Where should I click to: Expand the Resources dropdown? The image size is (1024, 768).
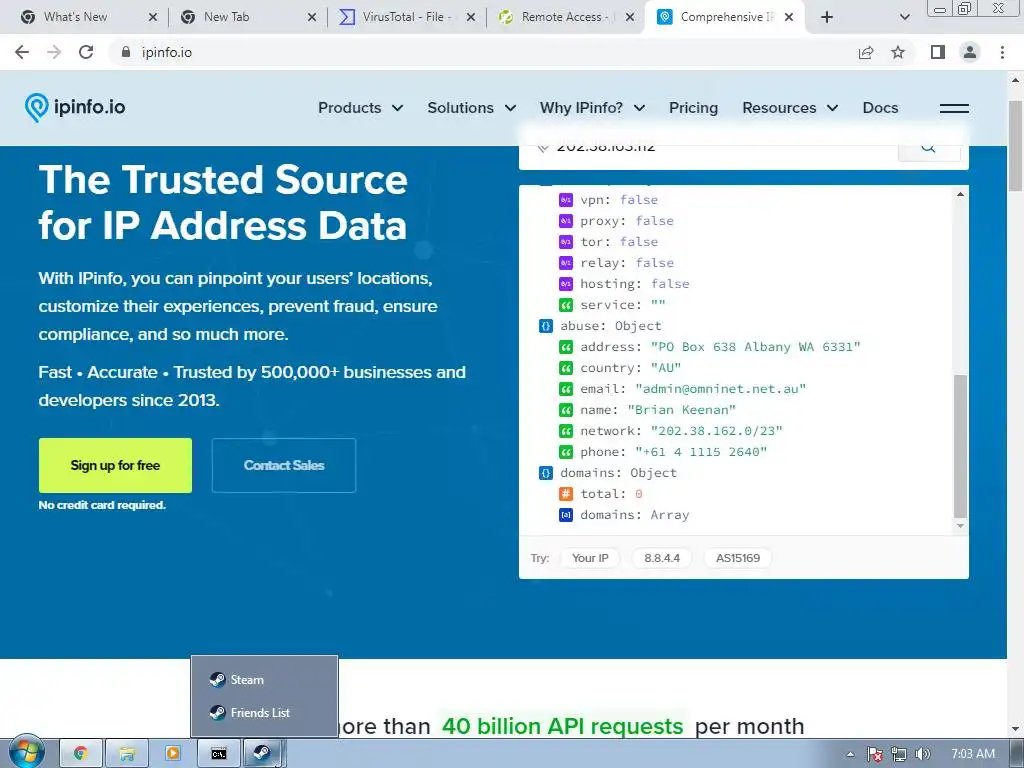coord(790,108)
